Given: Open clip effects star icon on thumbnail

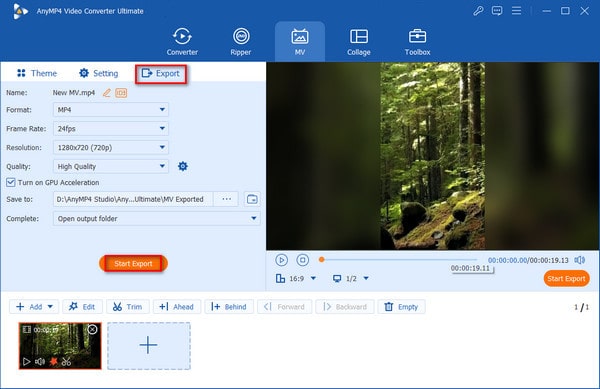Looking at the screenshot, I should [53, 361].
